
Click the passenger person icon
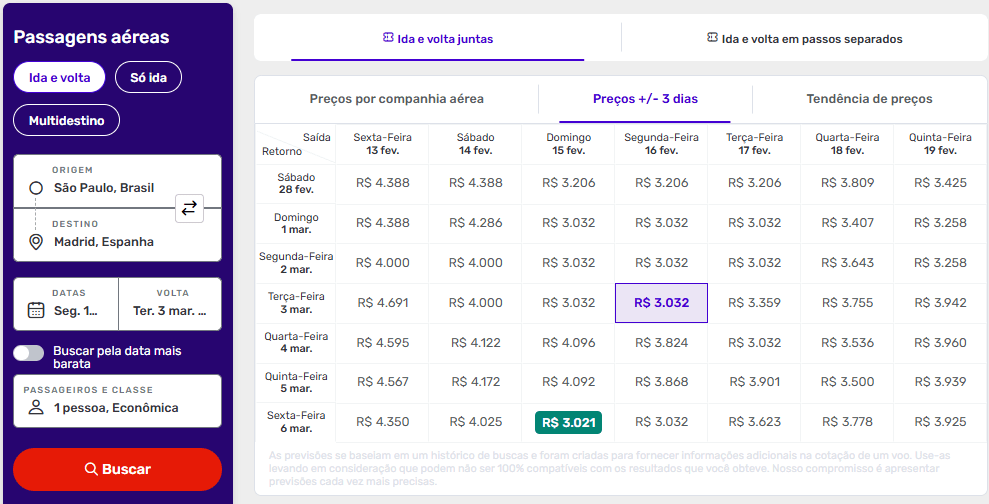click(36, 408)
